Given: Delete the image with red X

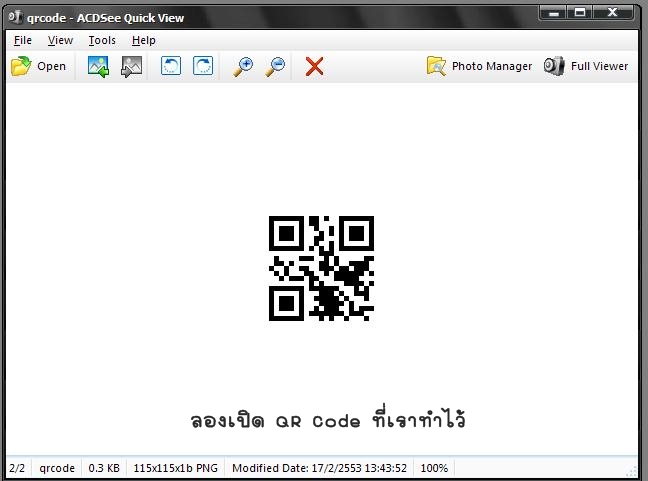Looking at the screenshot, I should pyautogui.click(x=314, y=67).
